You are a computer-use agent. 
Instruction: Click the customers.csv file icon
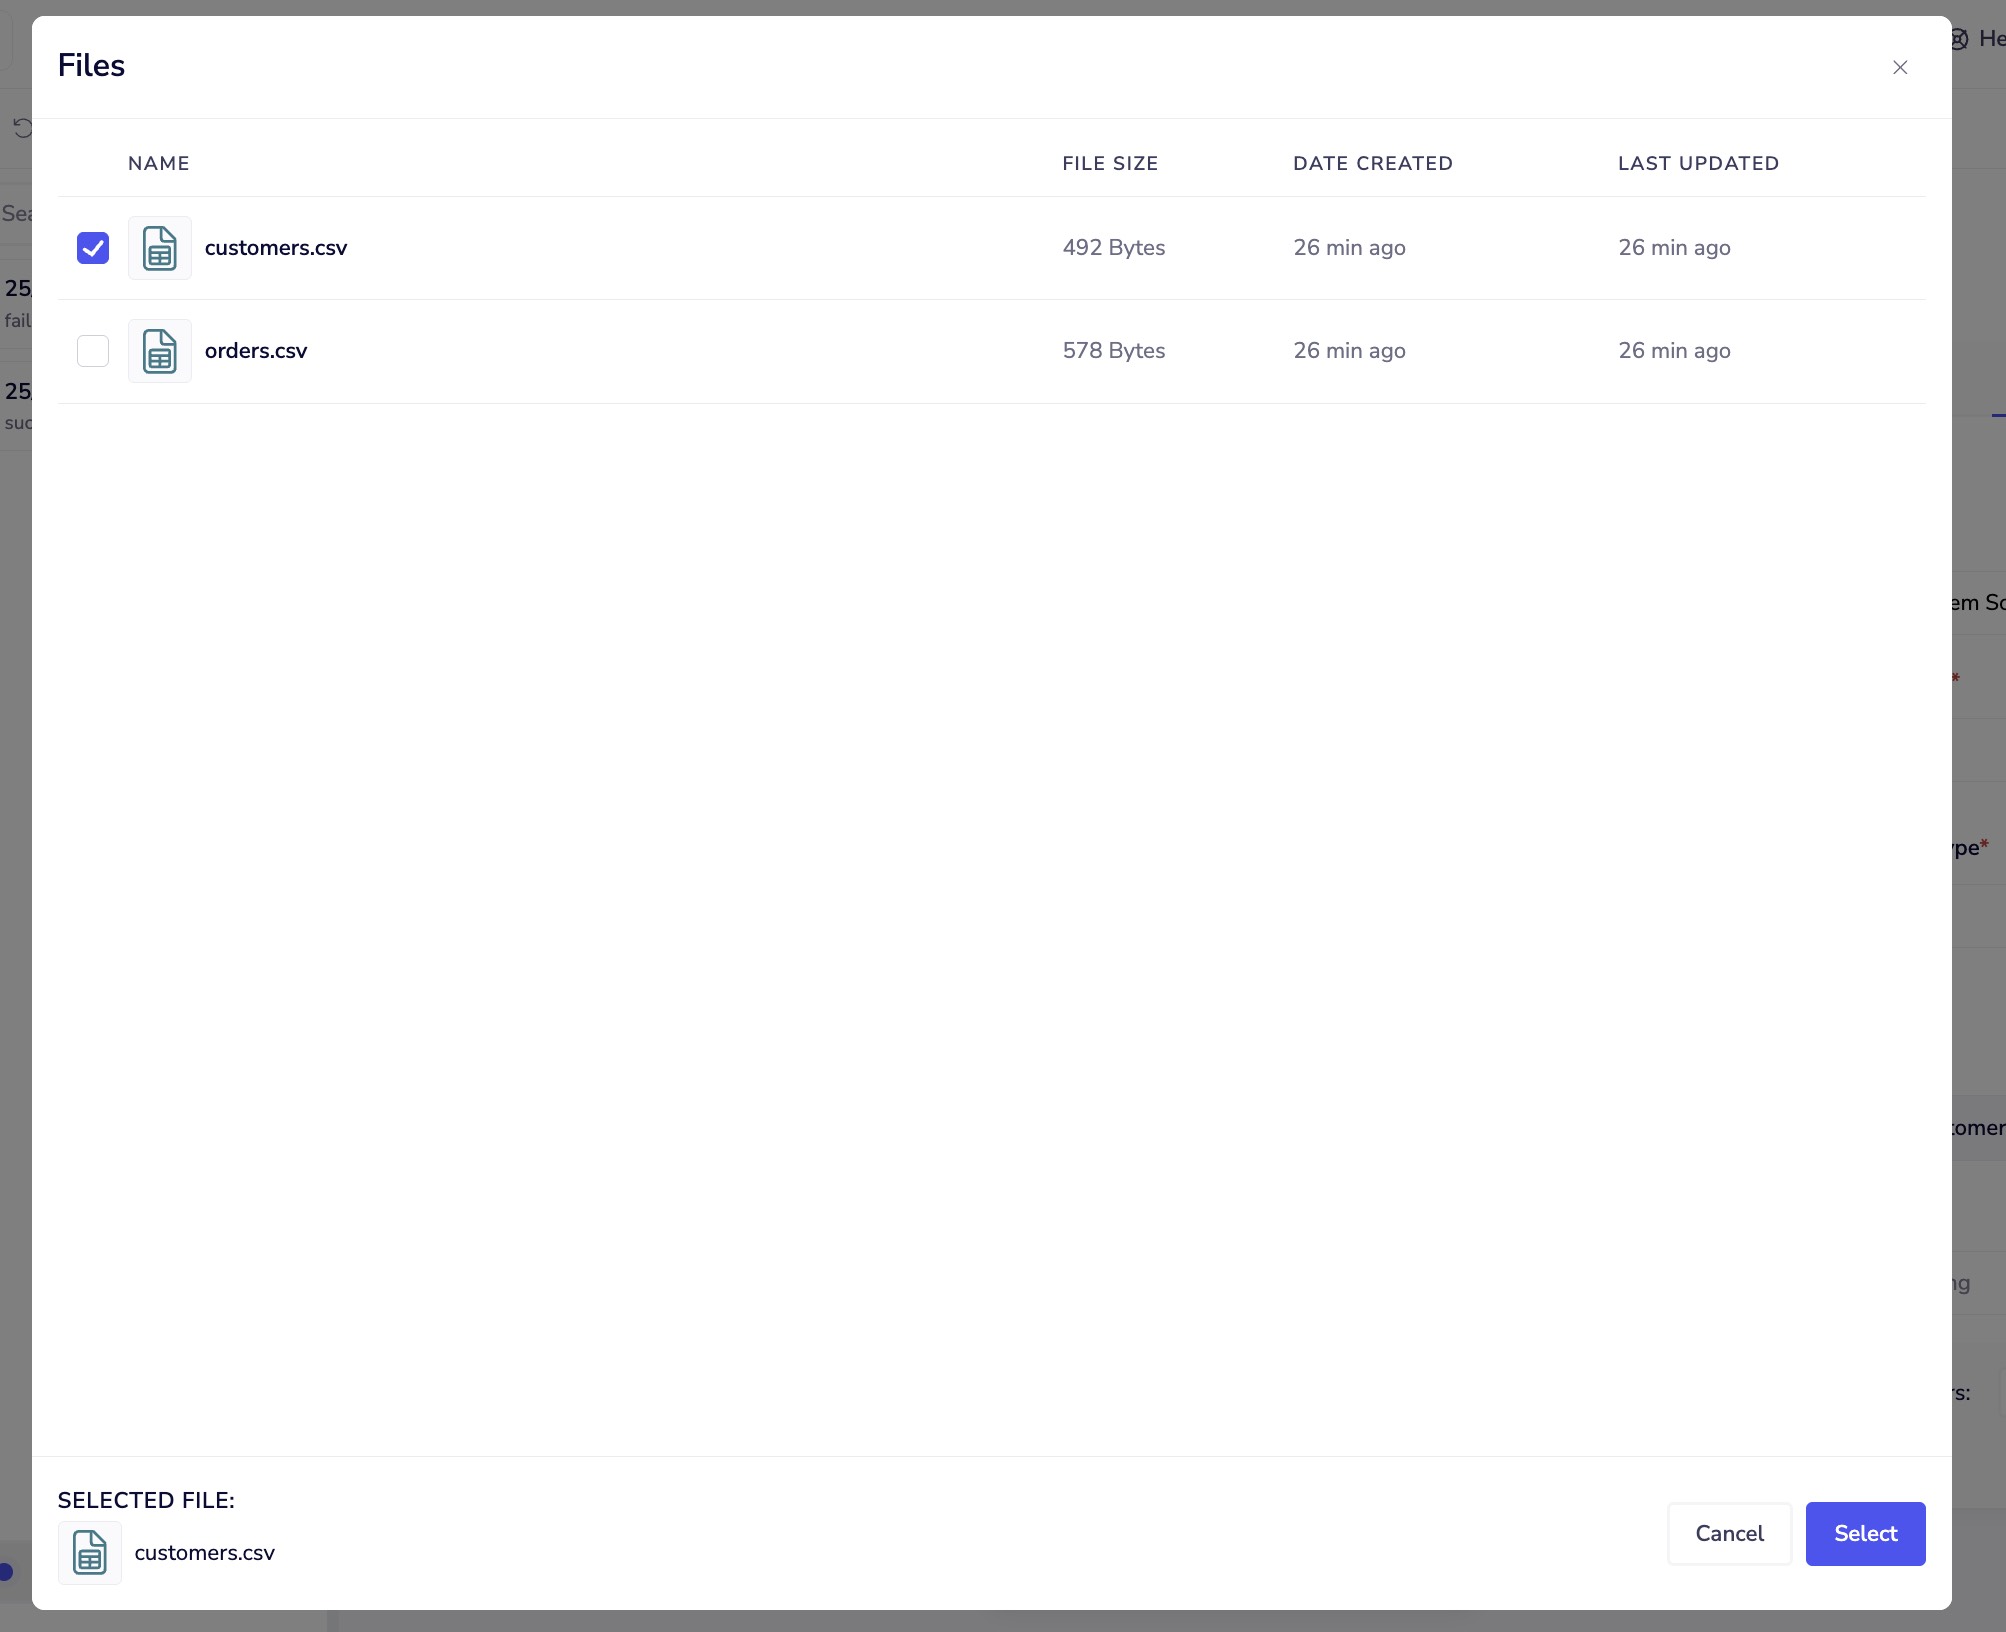point(160,248)
